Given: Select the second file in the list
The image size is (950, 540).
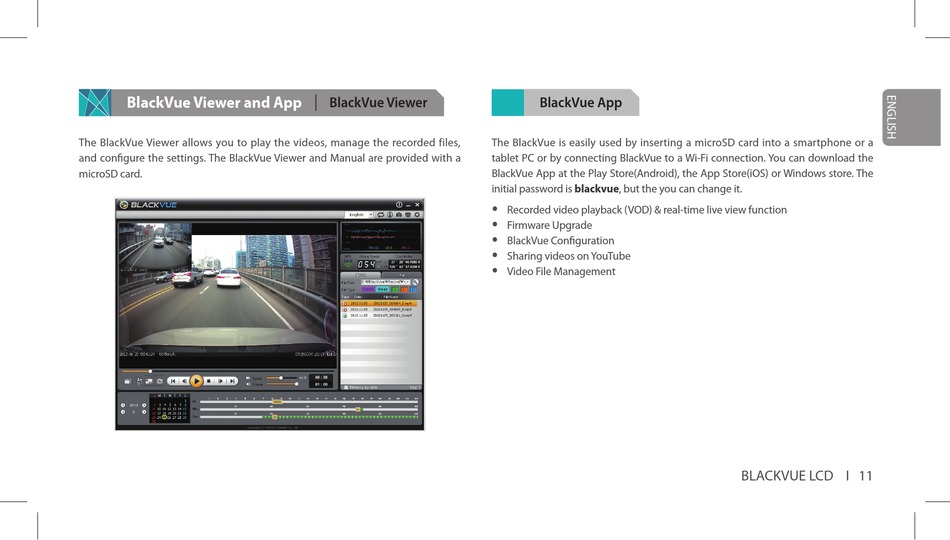Looking at the screenshot, I should point(380,310).
